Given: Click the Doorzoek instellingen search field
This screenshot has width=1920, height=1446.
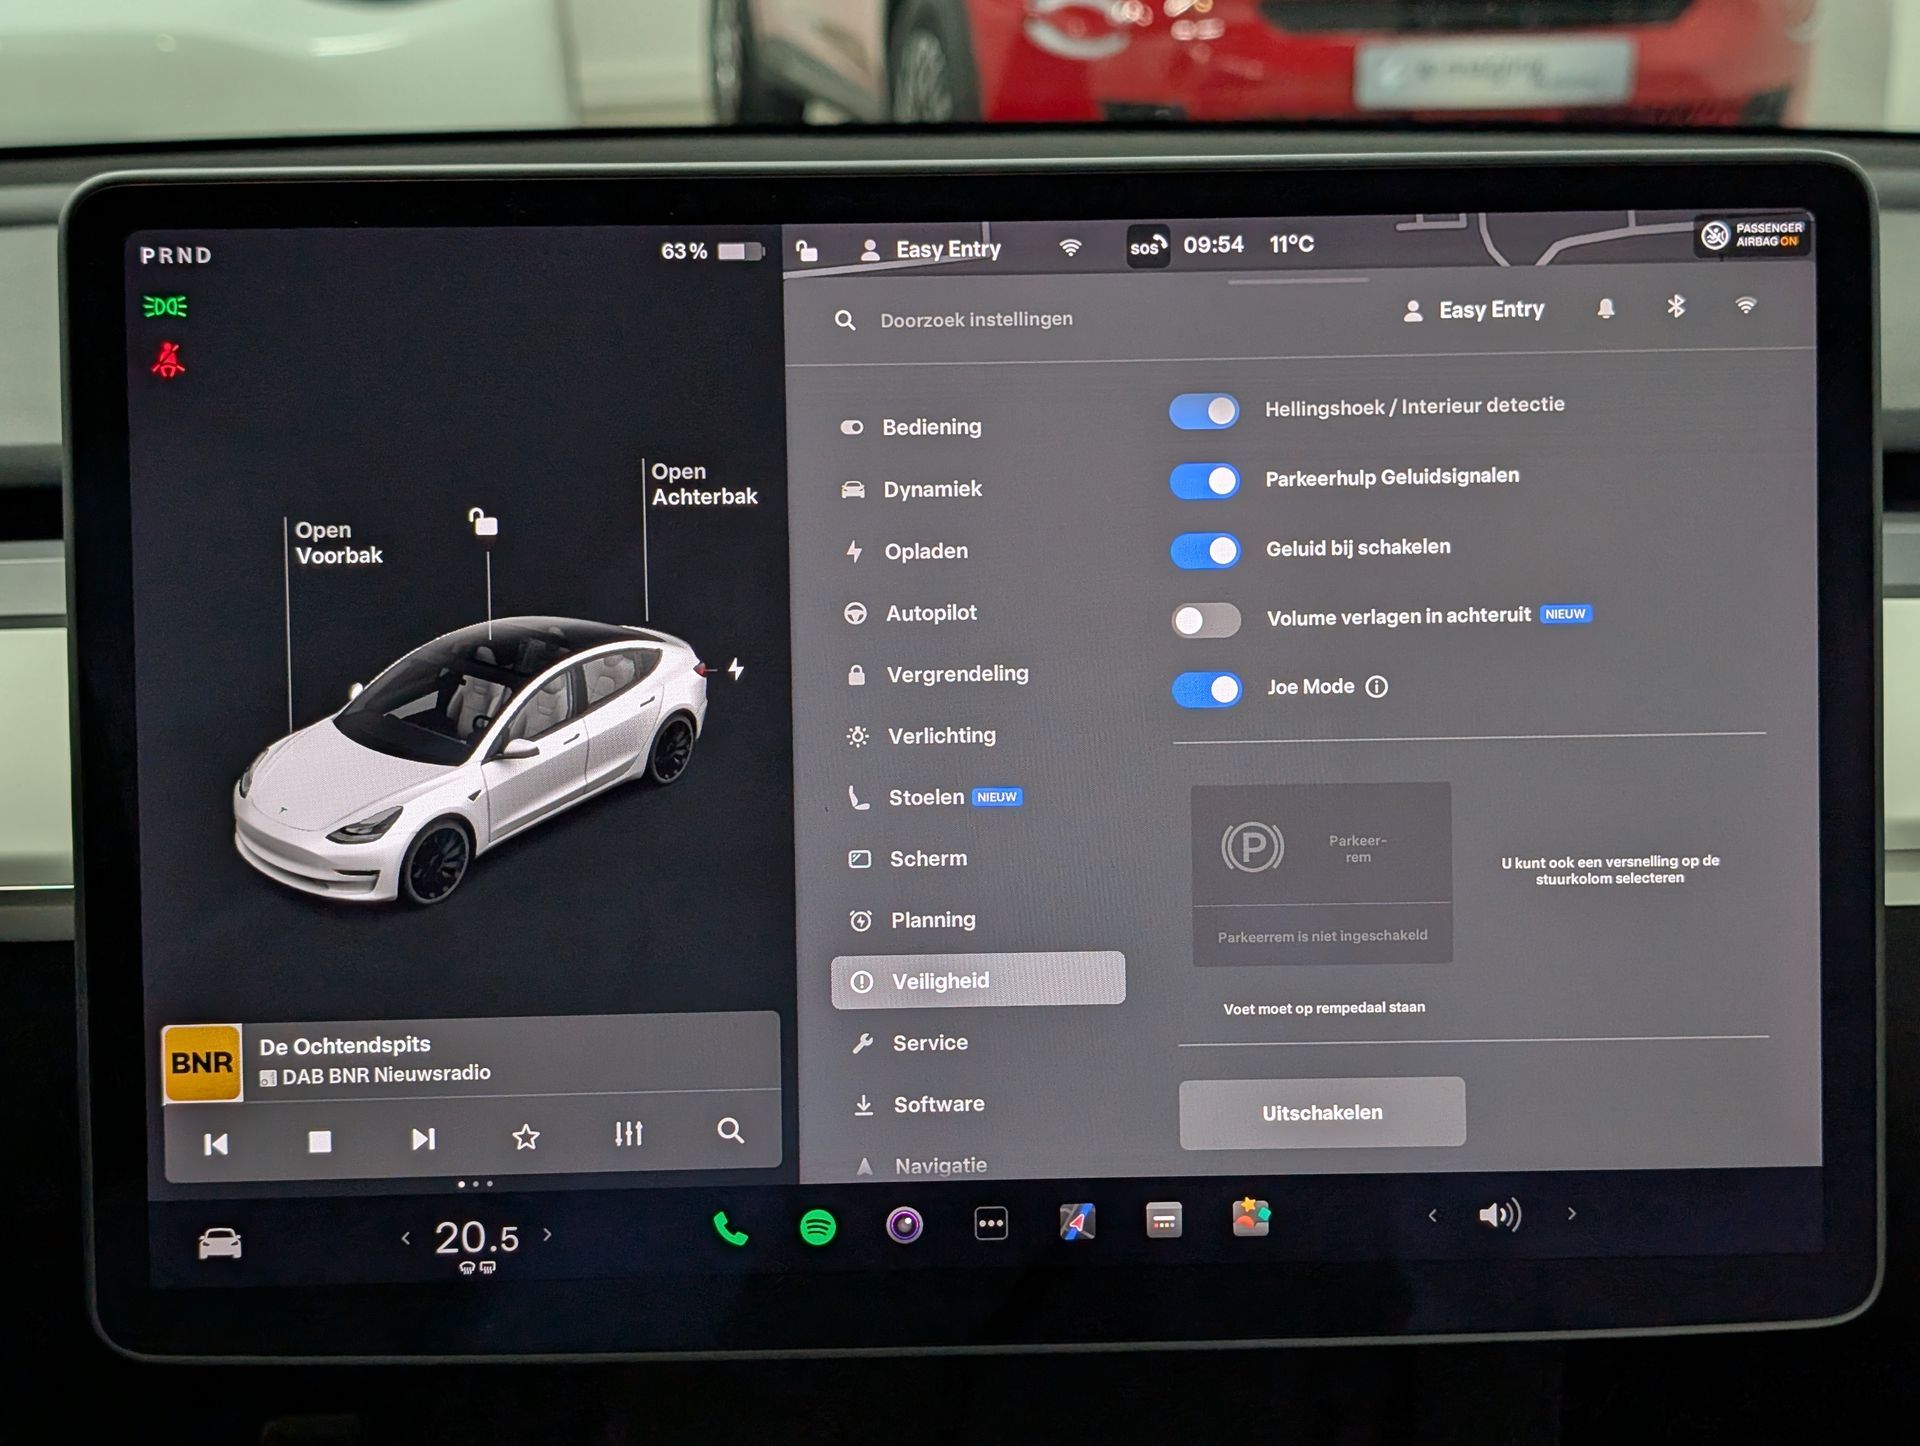Looking at the screenshot, I should coord(975,320).
